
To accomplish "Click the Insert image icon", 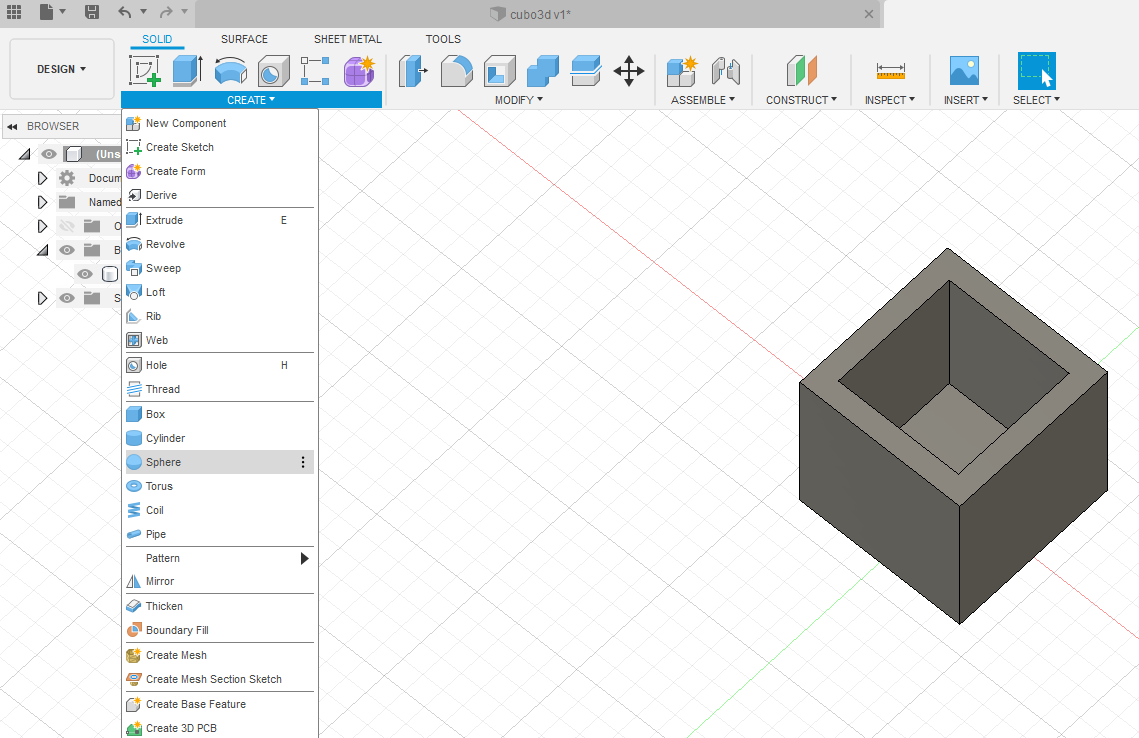I will tap(964, 71).
